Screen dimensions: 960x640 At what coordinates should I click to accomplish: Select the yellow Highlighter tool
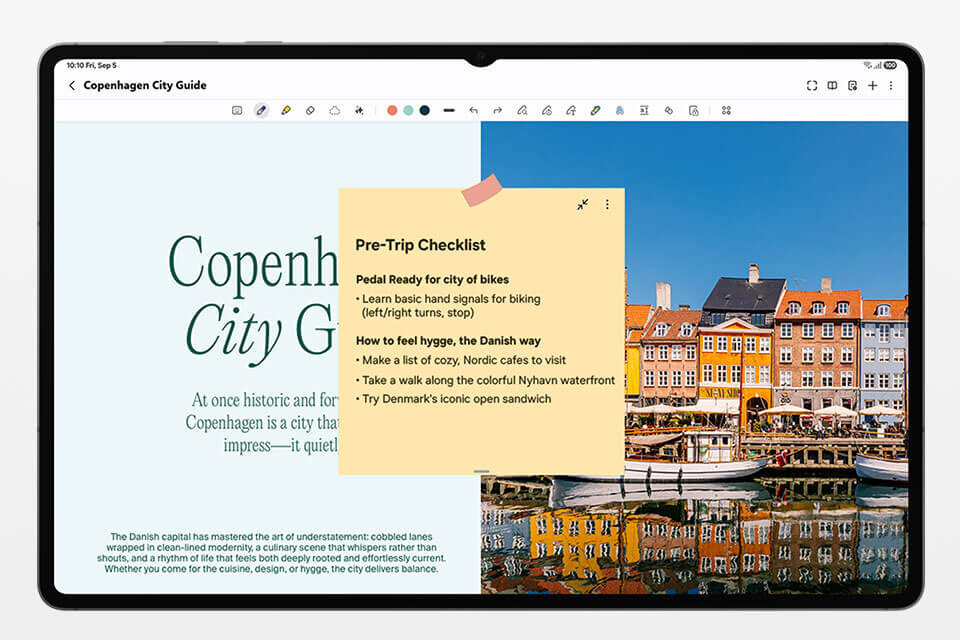pos(286,110)
